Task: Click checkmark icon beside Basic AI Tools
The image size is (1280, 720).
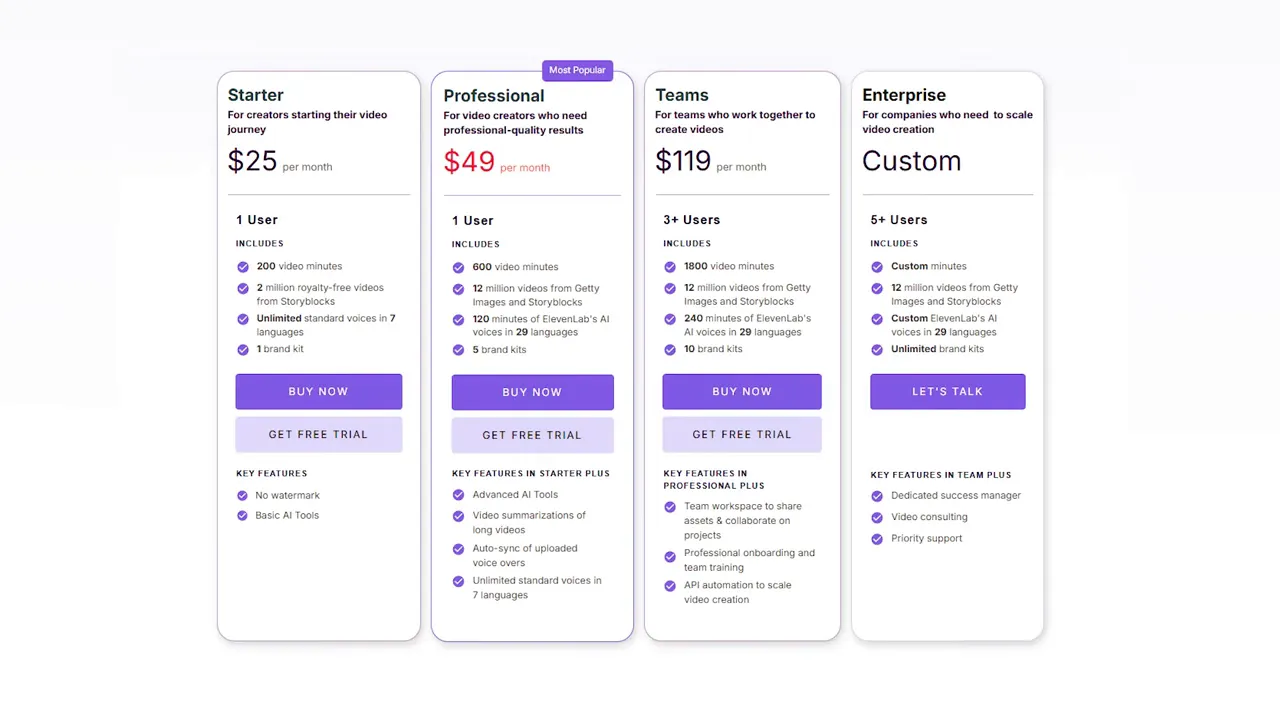Action: pos(242,516)
